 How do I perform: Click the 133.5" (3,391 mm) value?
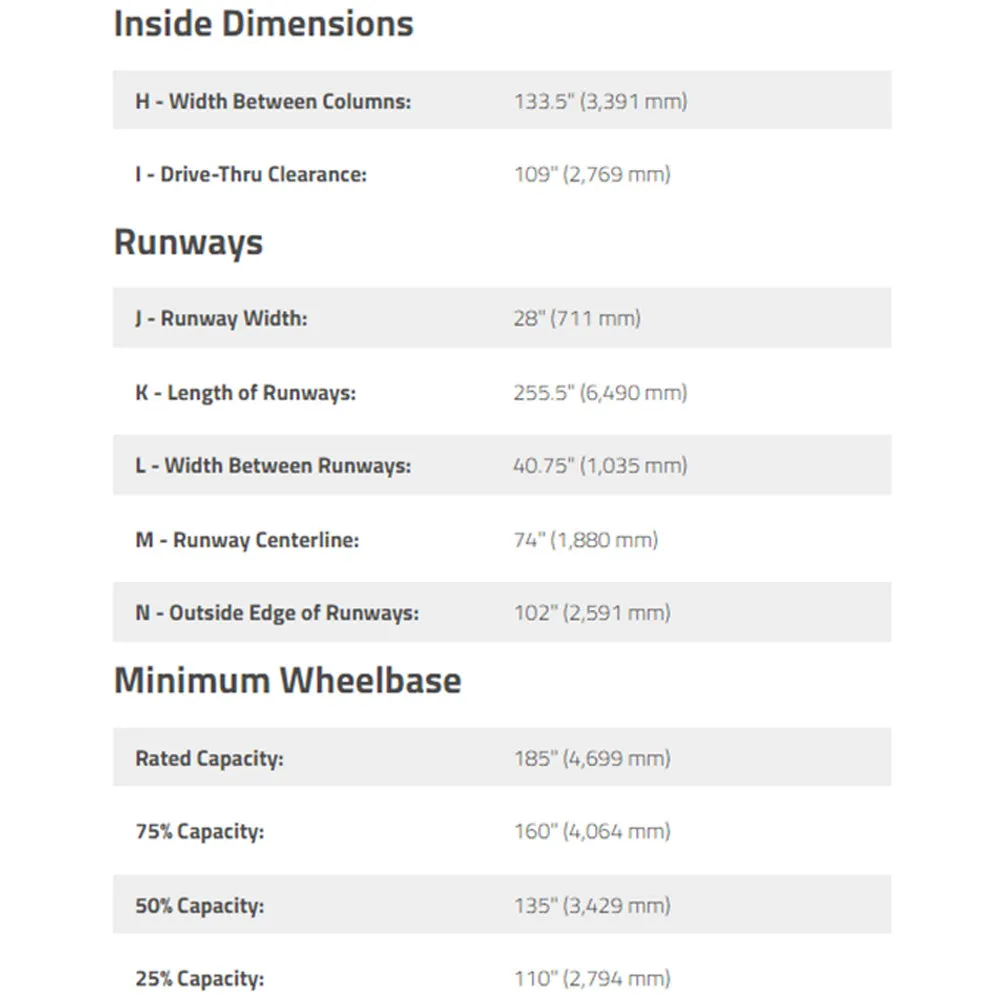(601, 101)
